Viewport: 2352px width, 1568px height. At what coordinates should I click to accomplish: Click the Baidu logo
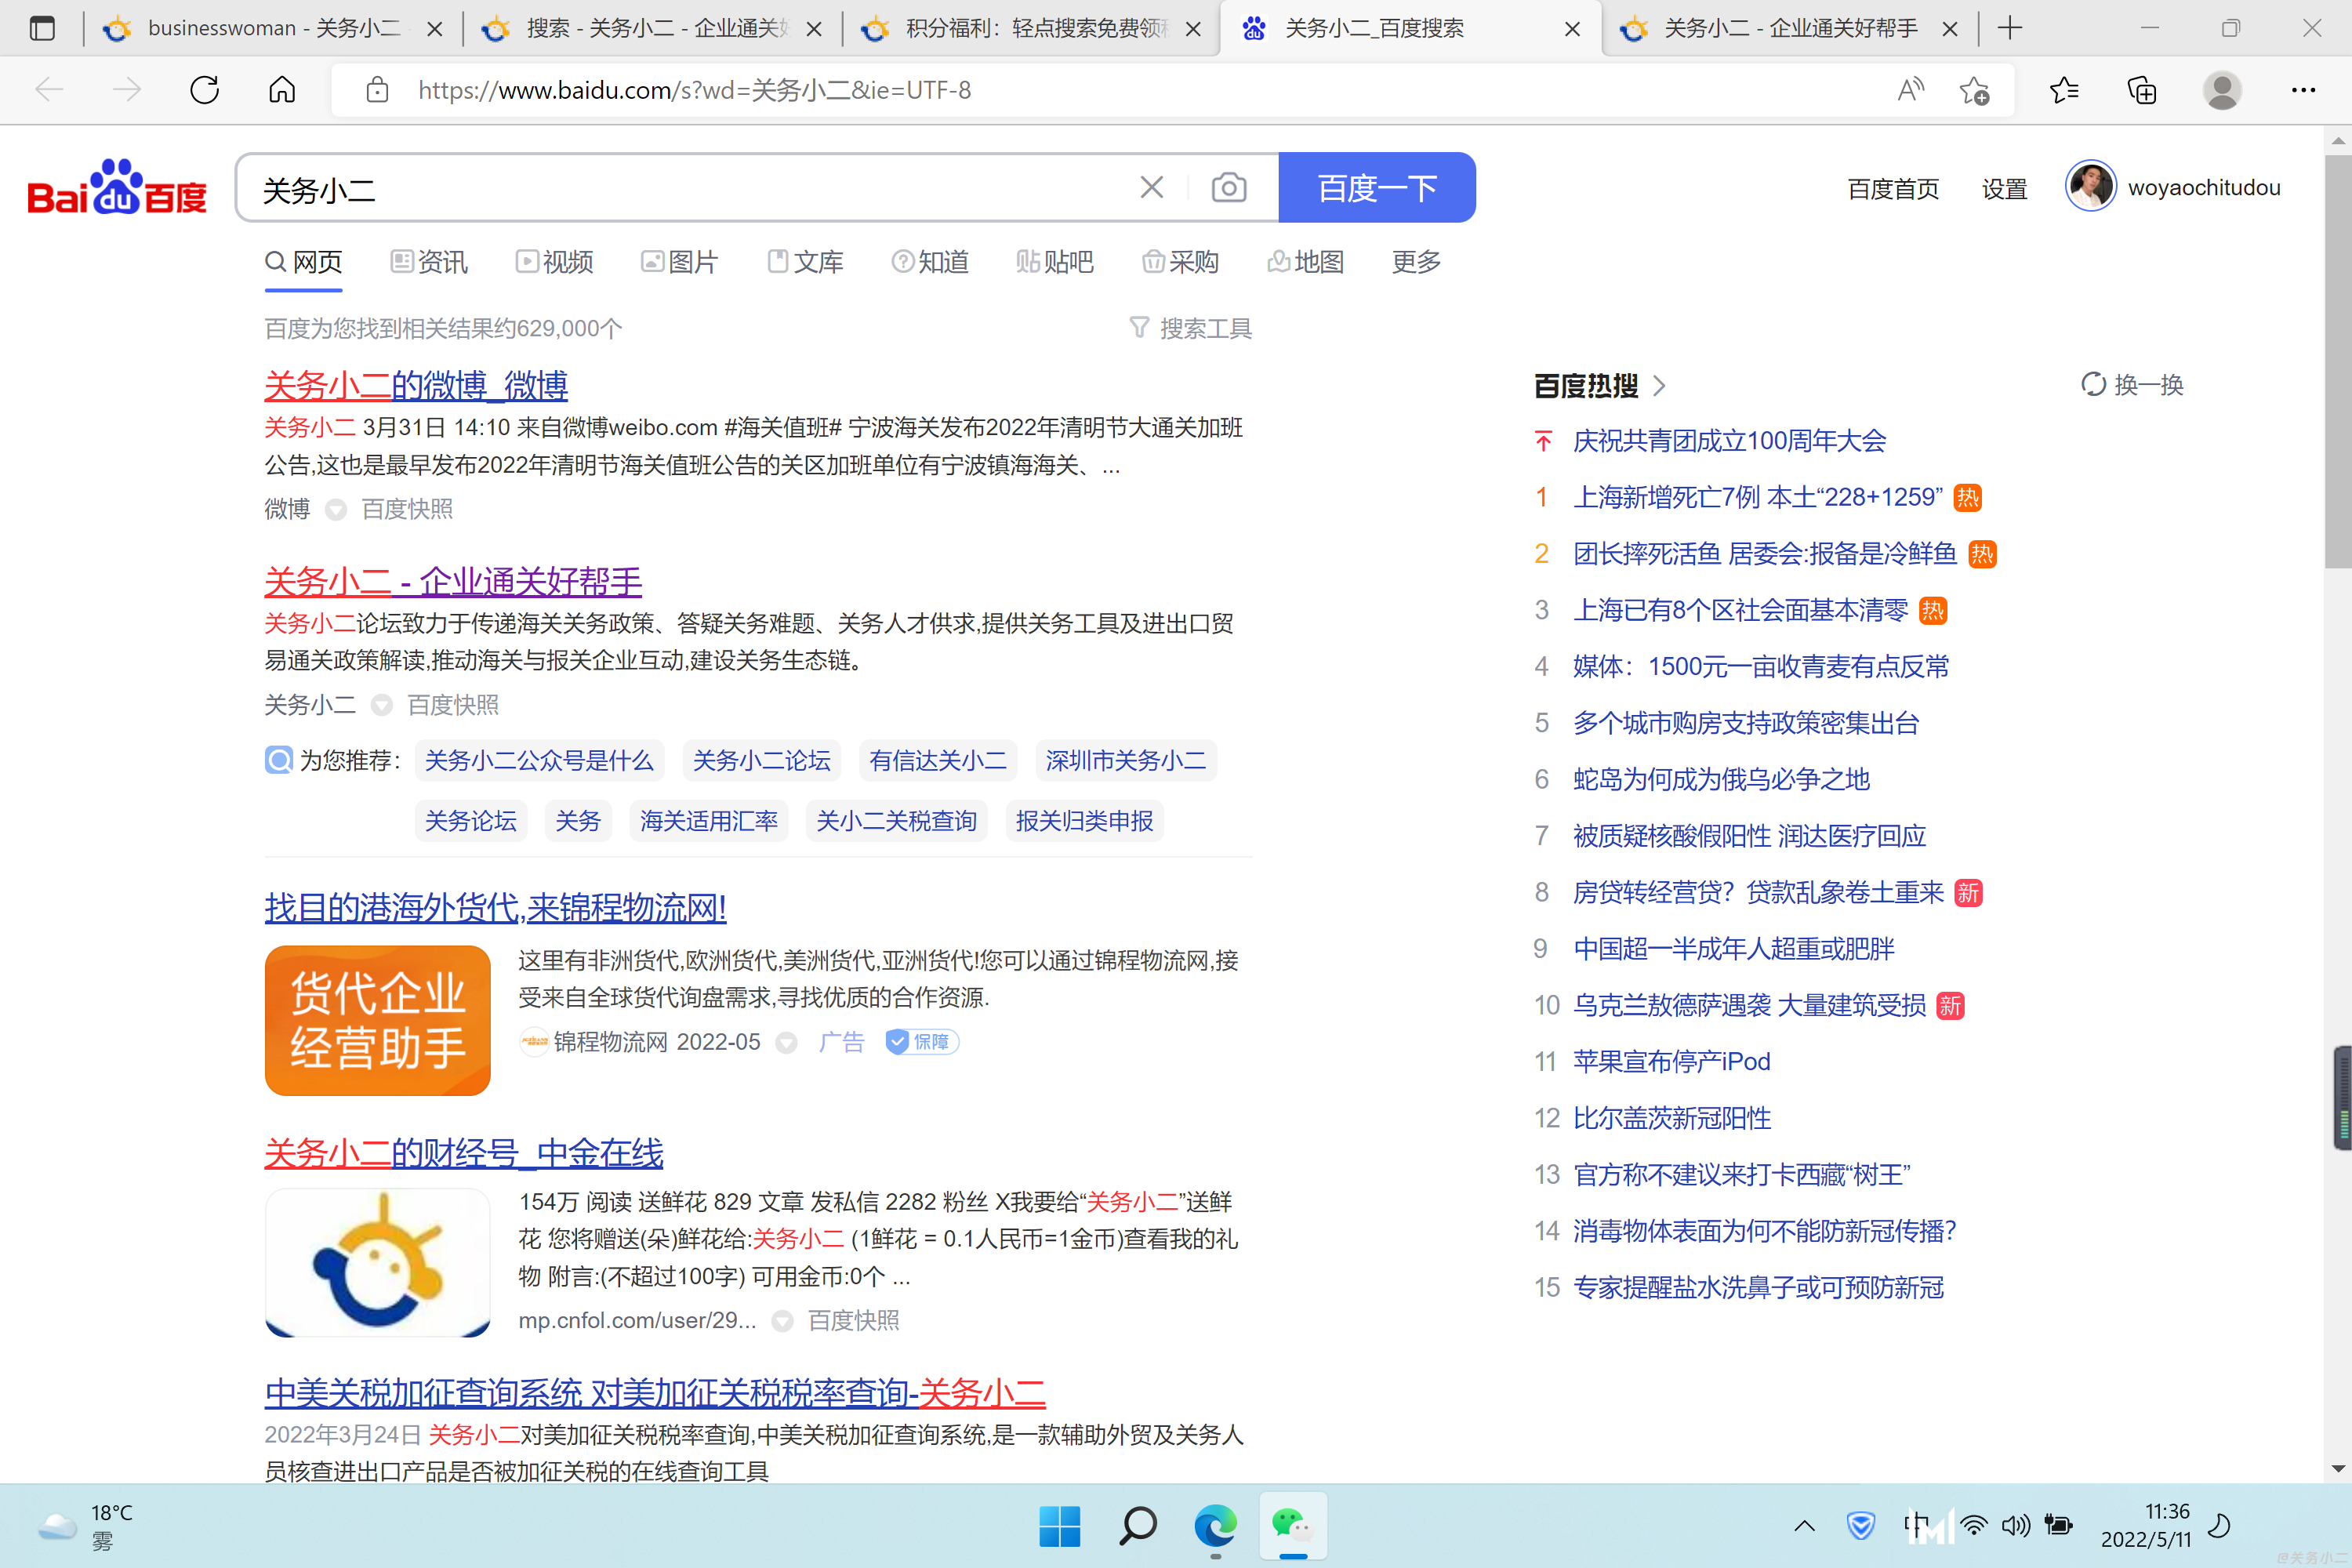point(117,187)
